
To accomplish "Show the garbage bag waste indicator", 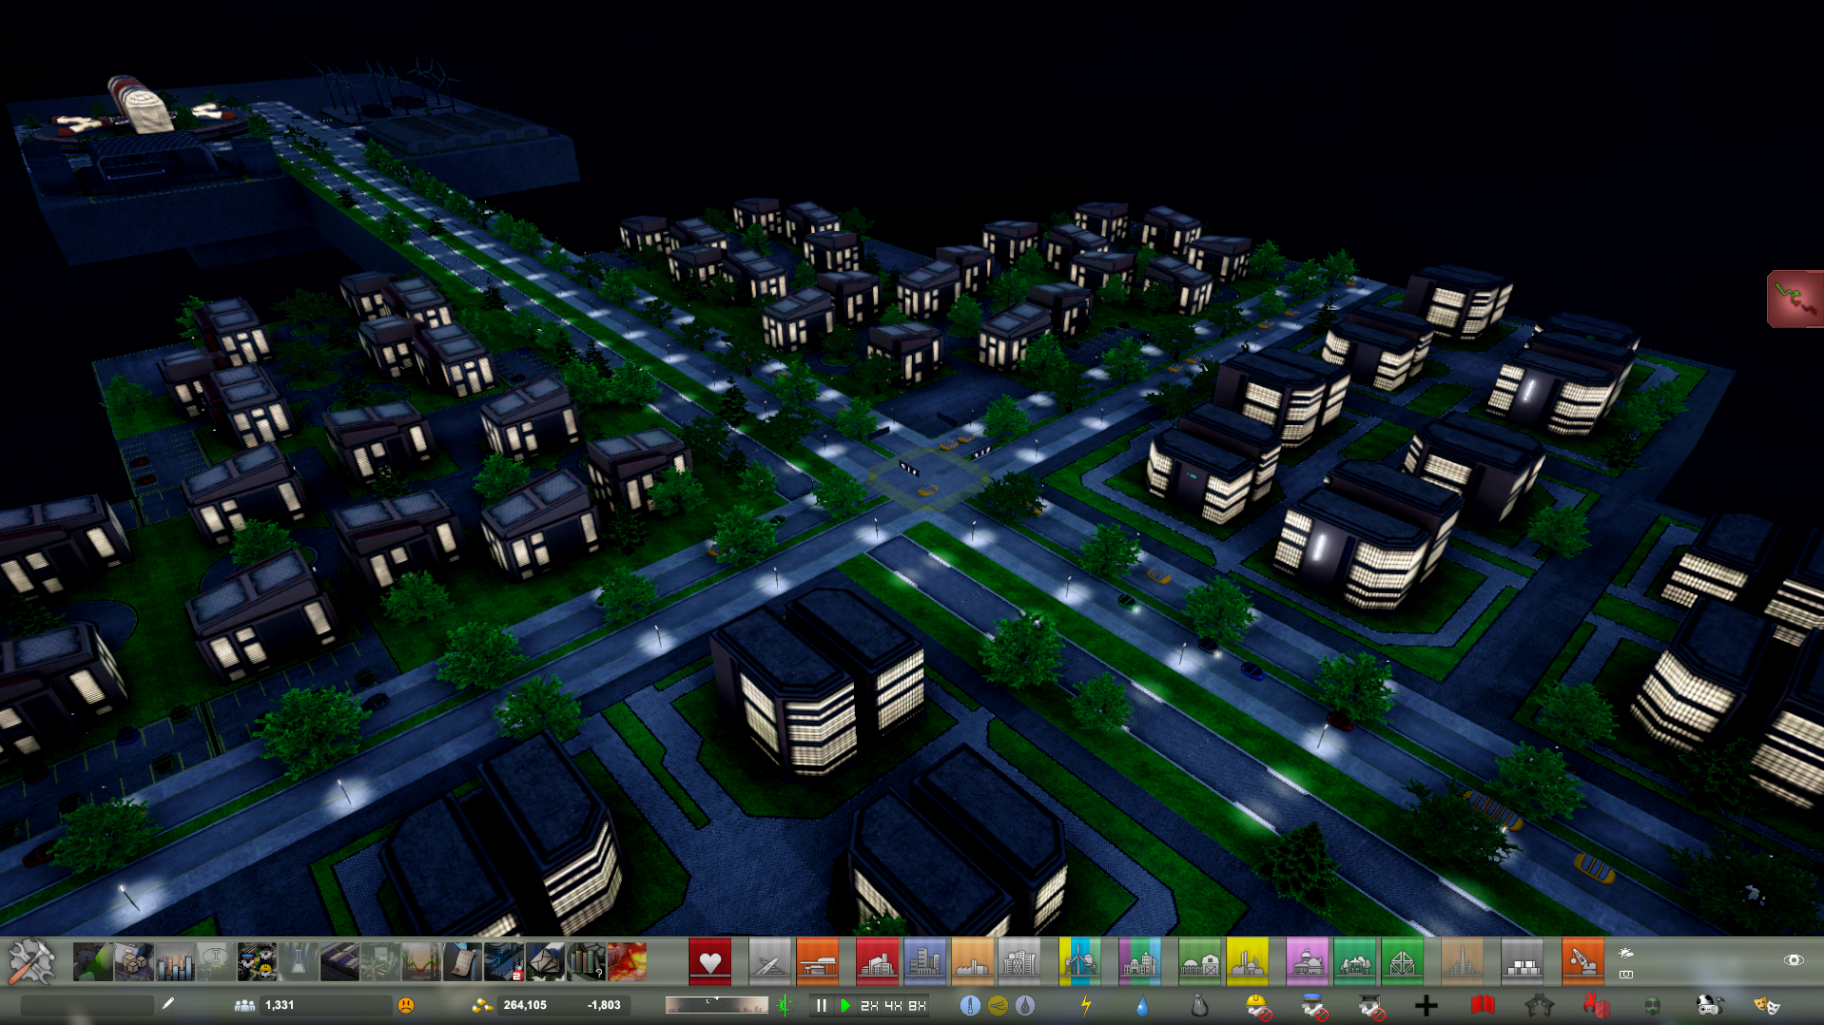I will tap(1200, 1005).
